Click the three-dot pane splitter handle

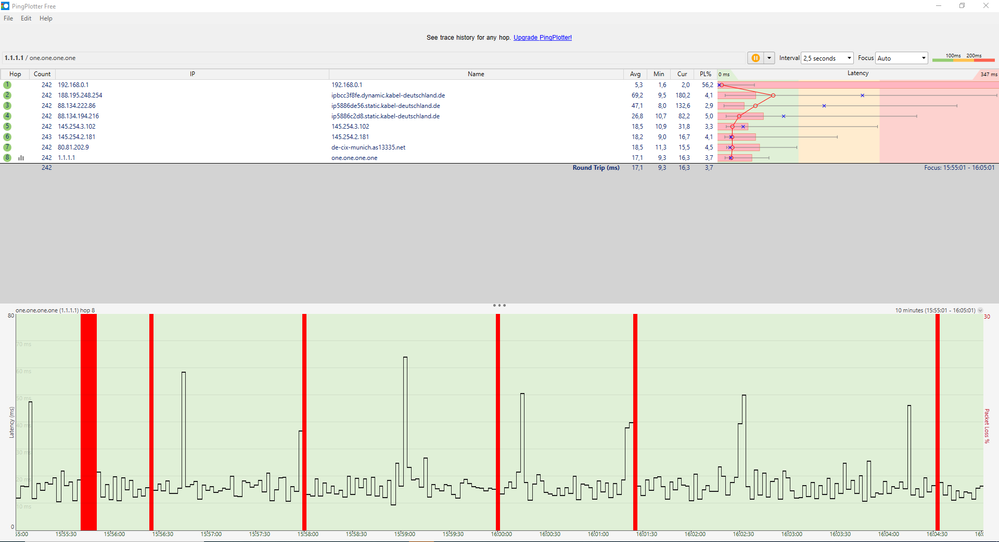tap(500, 305)
